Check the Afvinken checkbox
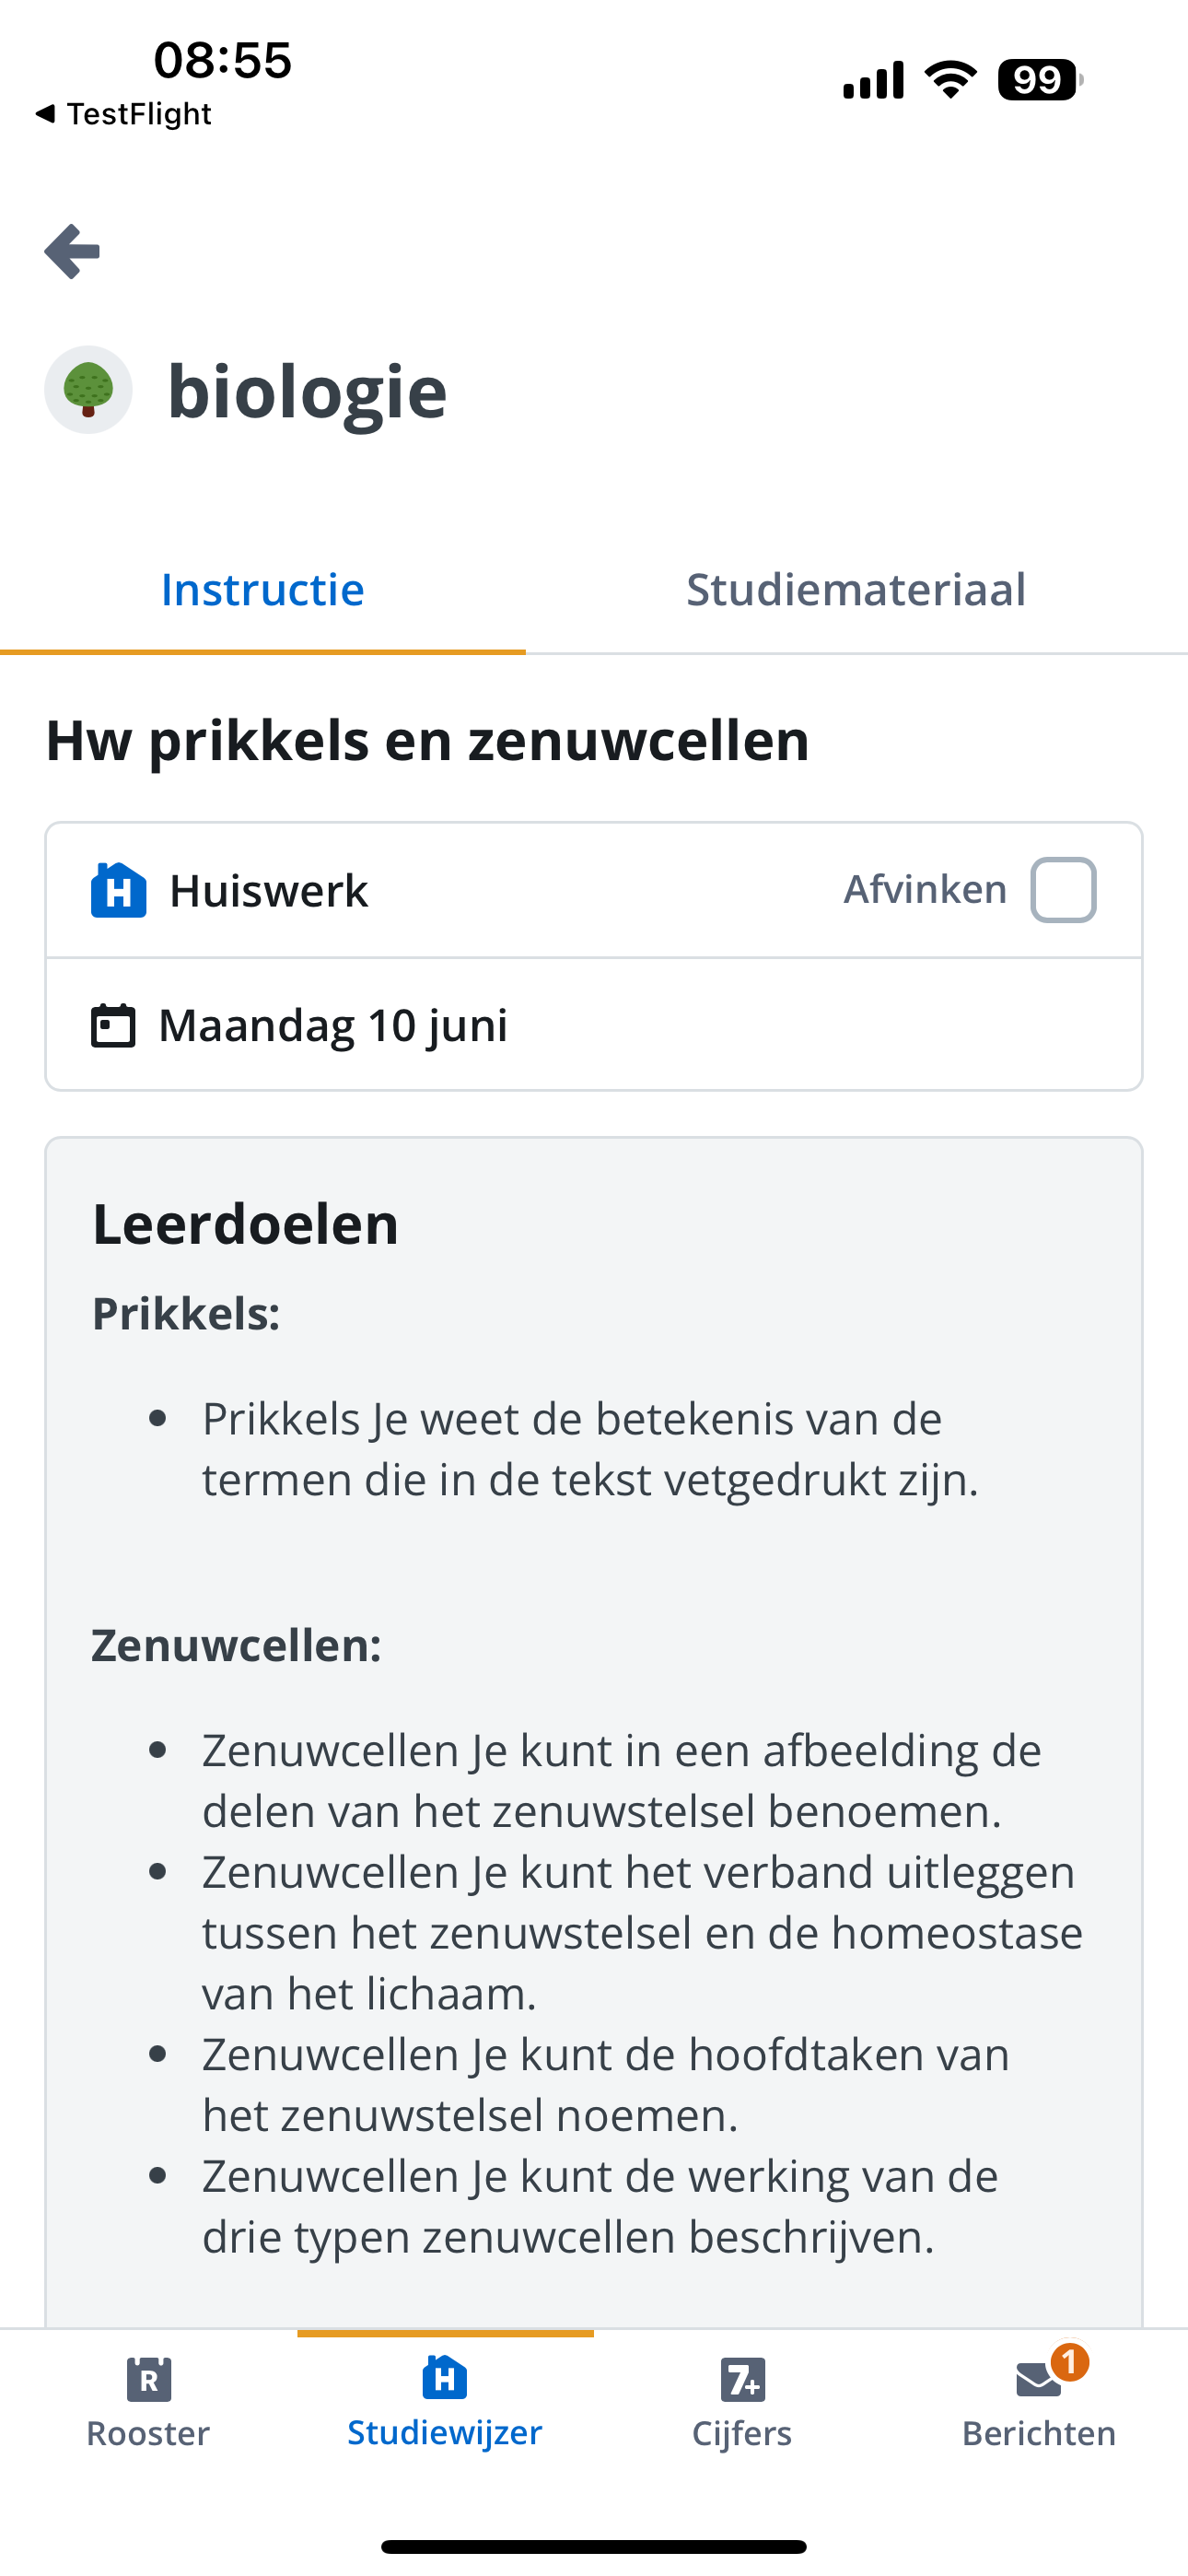The width and height of the screenshot is (1188, 2576). tap(1064, 890)
